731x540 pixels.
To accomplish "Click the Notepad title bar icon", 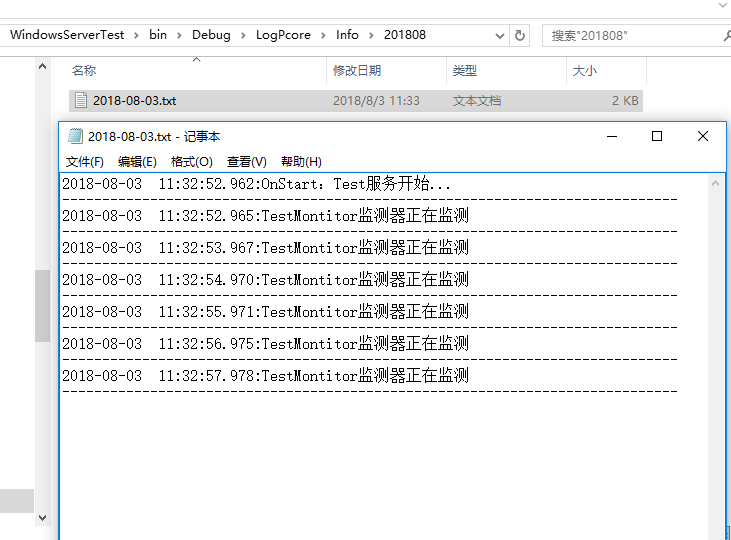I will coord(75,136).
